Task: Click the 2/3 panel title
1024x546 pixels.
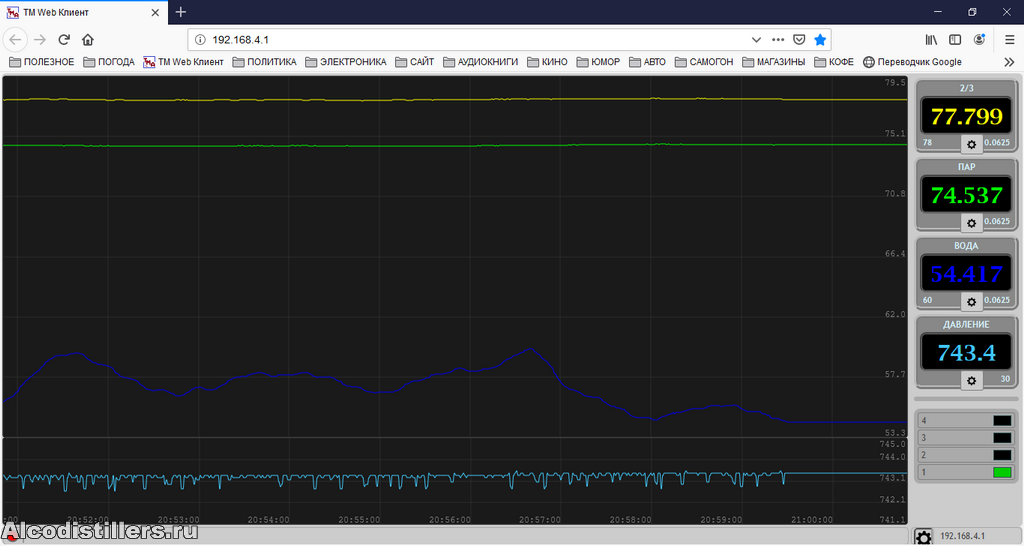Action: tap(966, 88)
